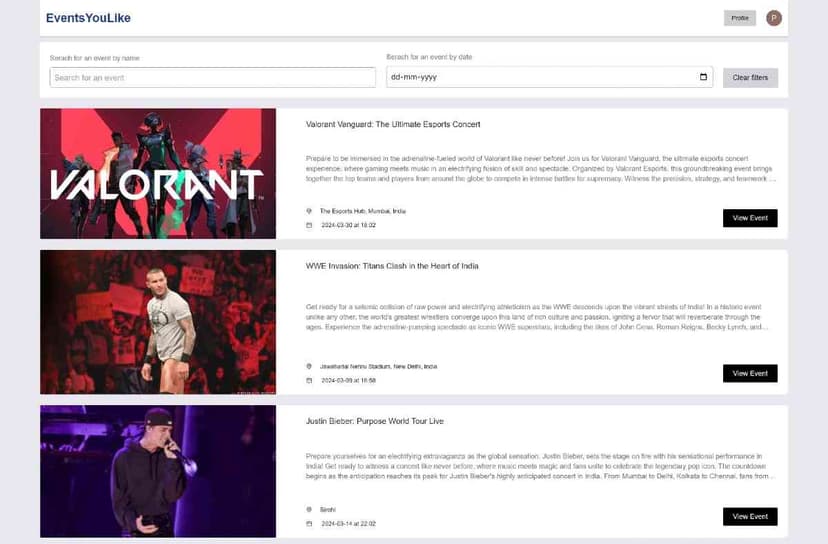Click calendar icon beside Valorant event date

310,225
